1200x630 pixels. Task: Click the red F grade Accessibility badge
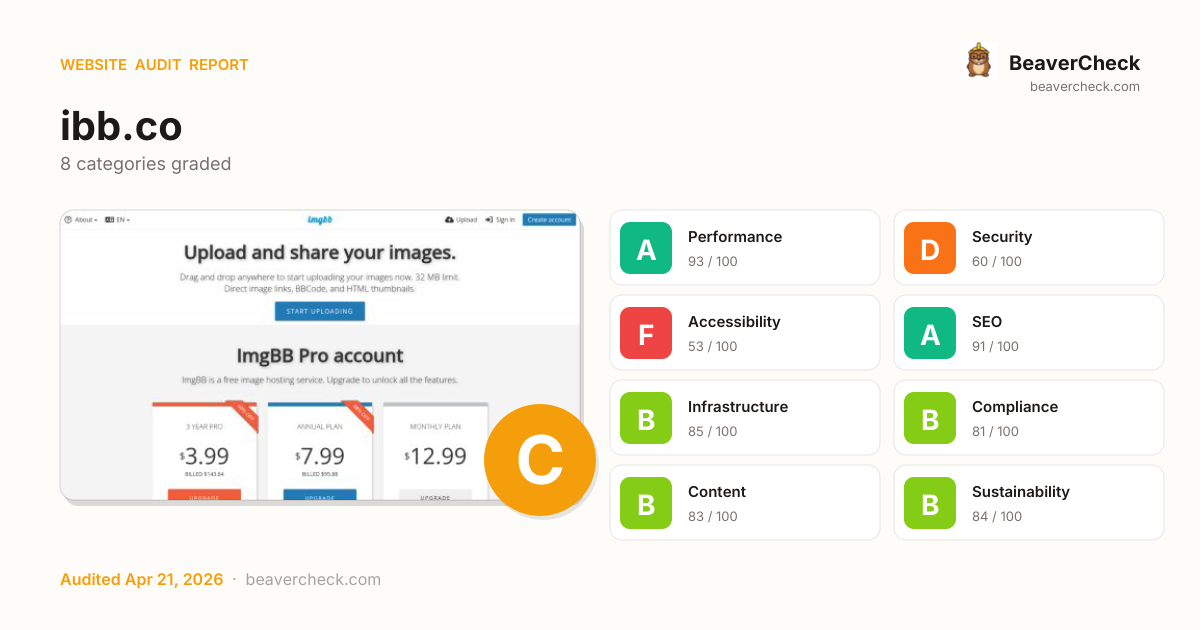coord(646,333)
